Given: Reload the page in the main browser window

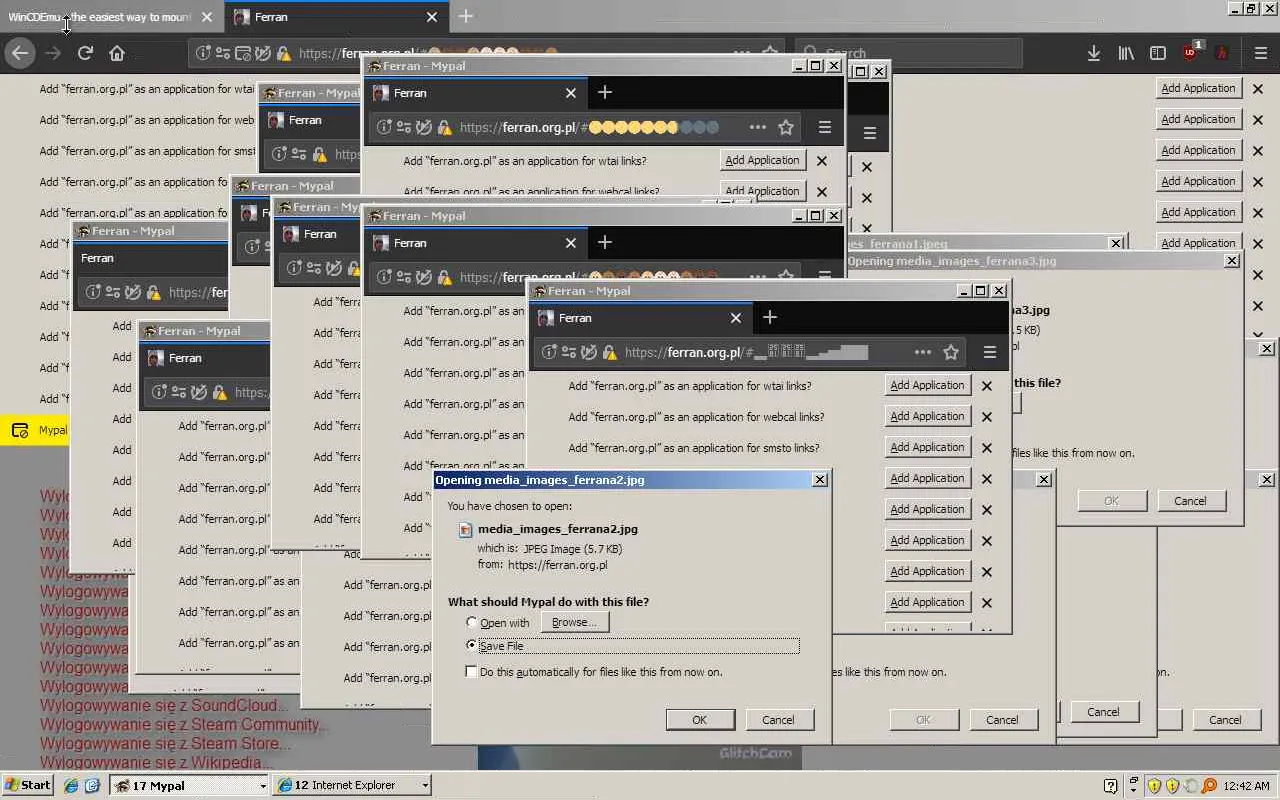Looking at the screenshot, I should 85,53.
